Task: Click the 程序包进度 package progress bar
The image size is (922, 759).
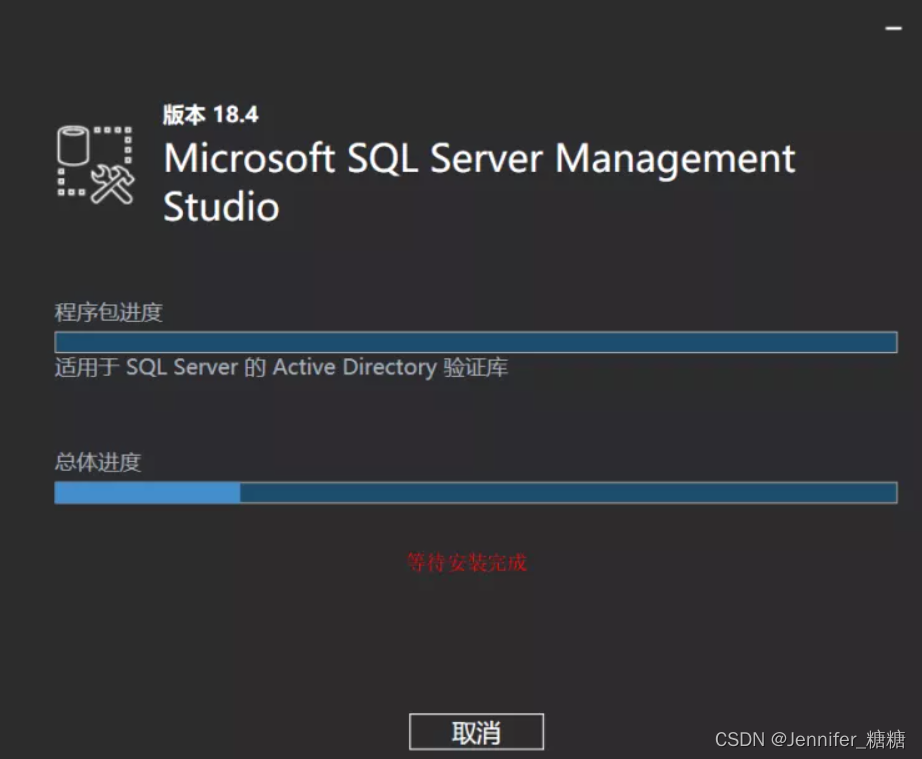Action: pyautogui.click(x=475, y=340)
